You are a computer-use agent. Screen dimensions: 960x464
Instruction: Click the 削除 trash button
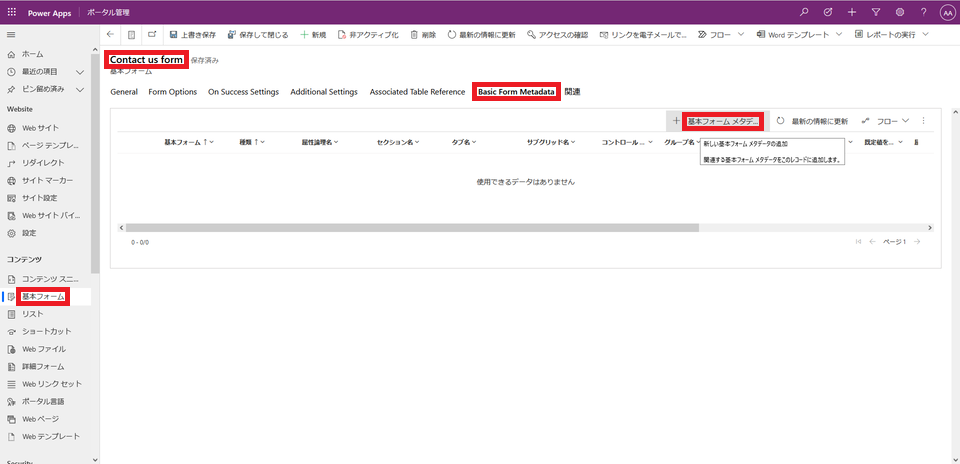point(422,35)
